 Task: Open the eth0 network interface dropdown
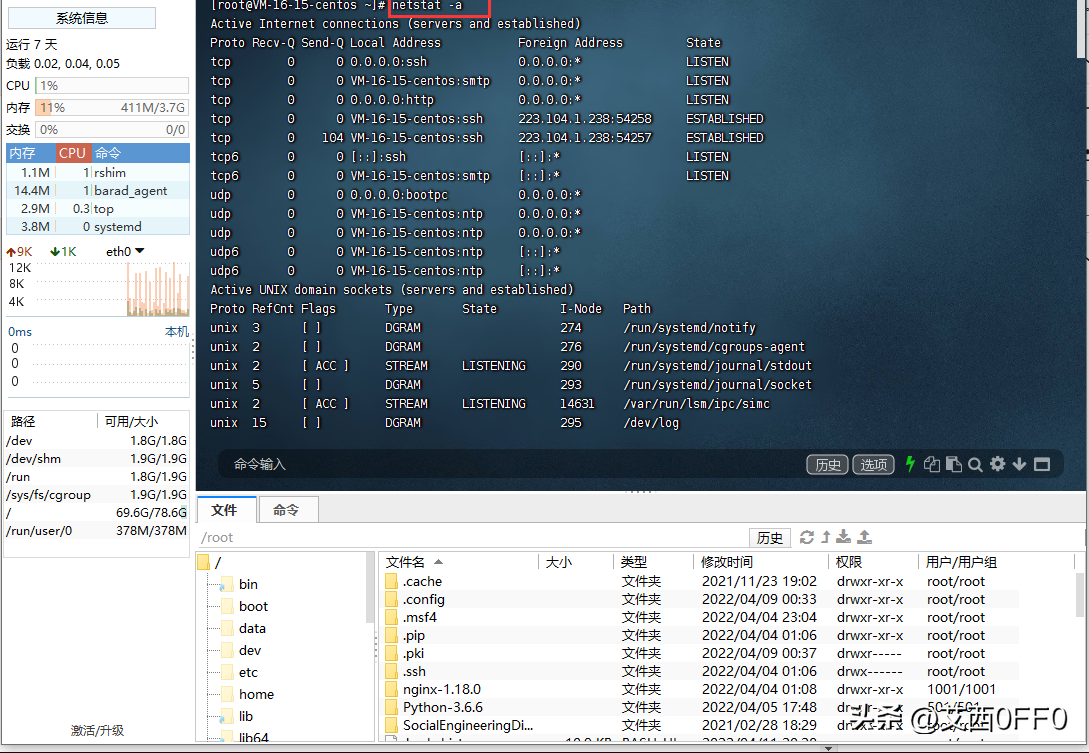125,251
